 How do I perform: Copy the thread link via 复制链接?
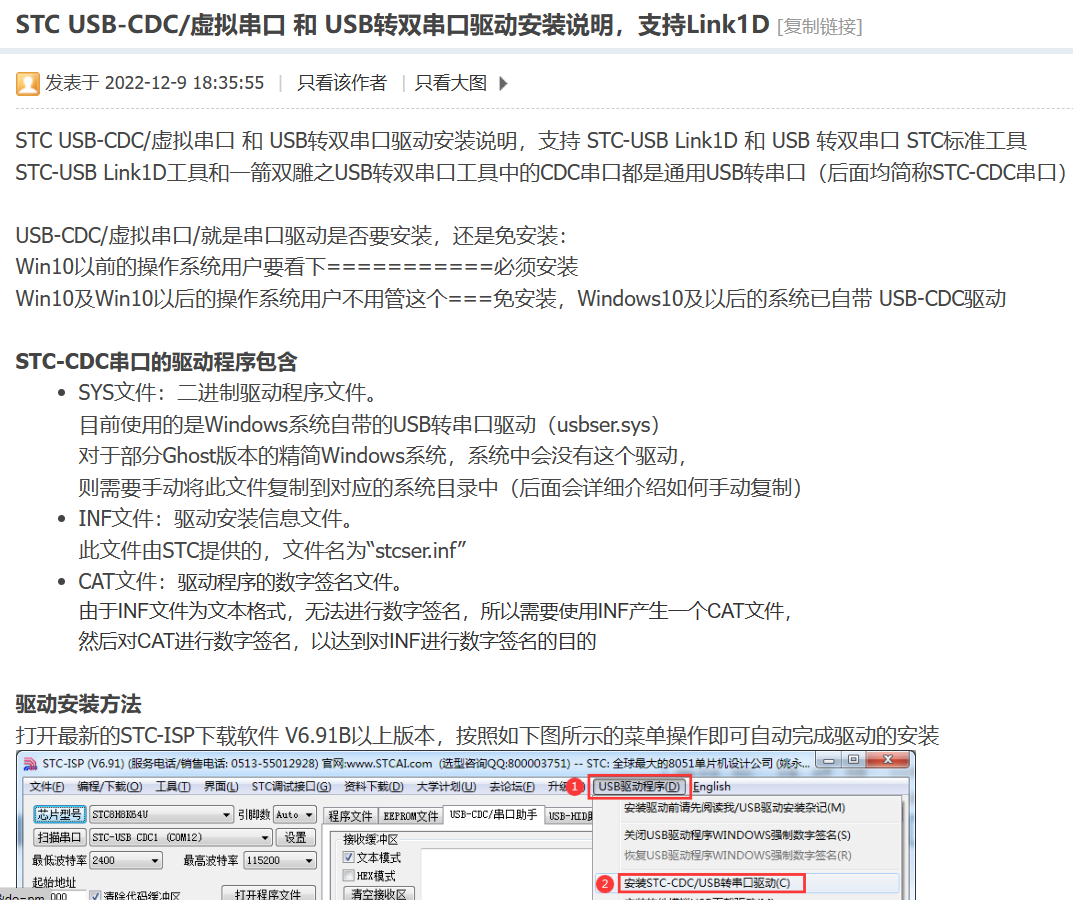click(x=820, y=27)
